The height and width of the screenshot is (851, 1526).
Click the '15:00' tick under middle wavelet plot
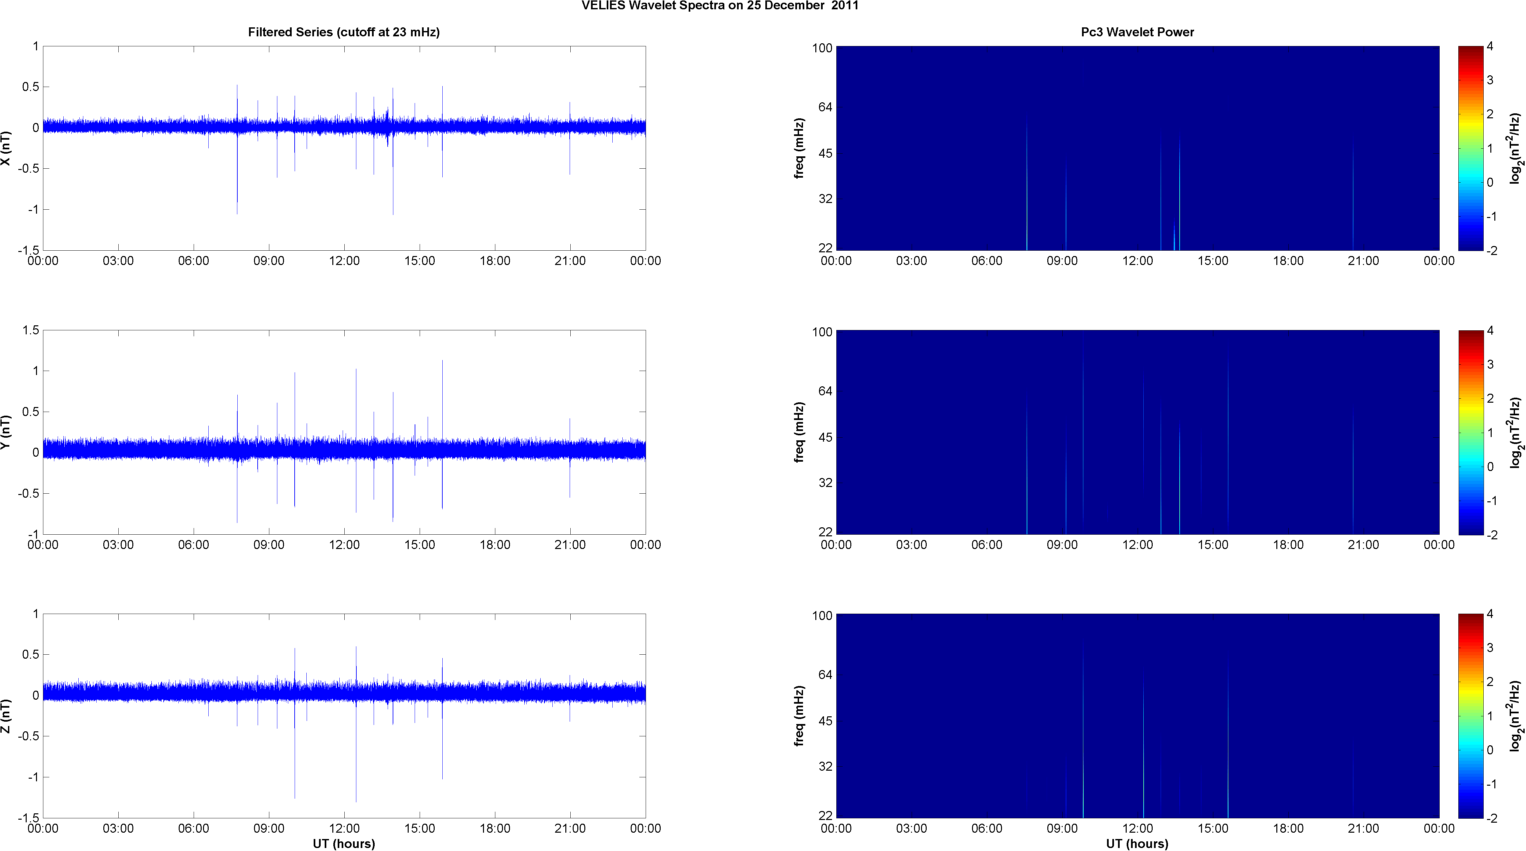pyautogui.click(x=1213, y=545)
